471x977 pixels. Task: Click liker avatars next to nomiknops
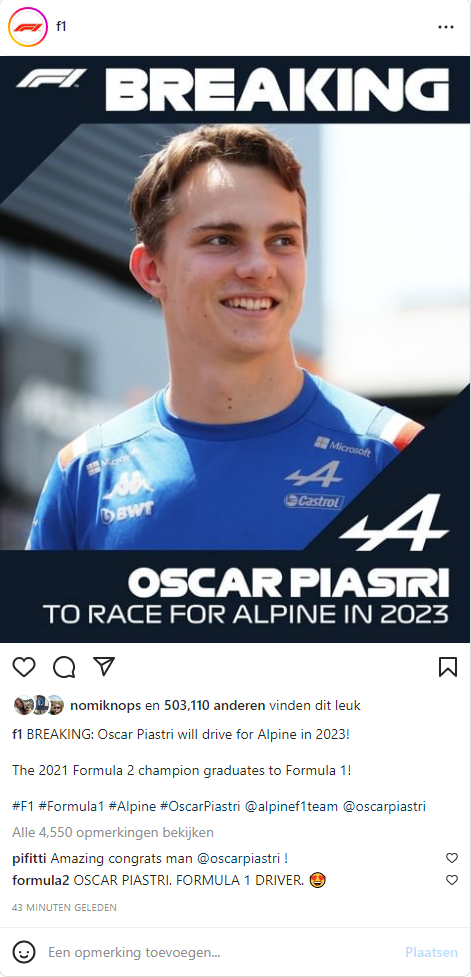(39, 705)
